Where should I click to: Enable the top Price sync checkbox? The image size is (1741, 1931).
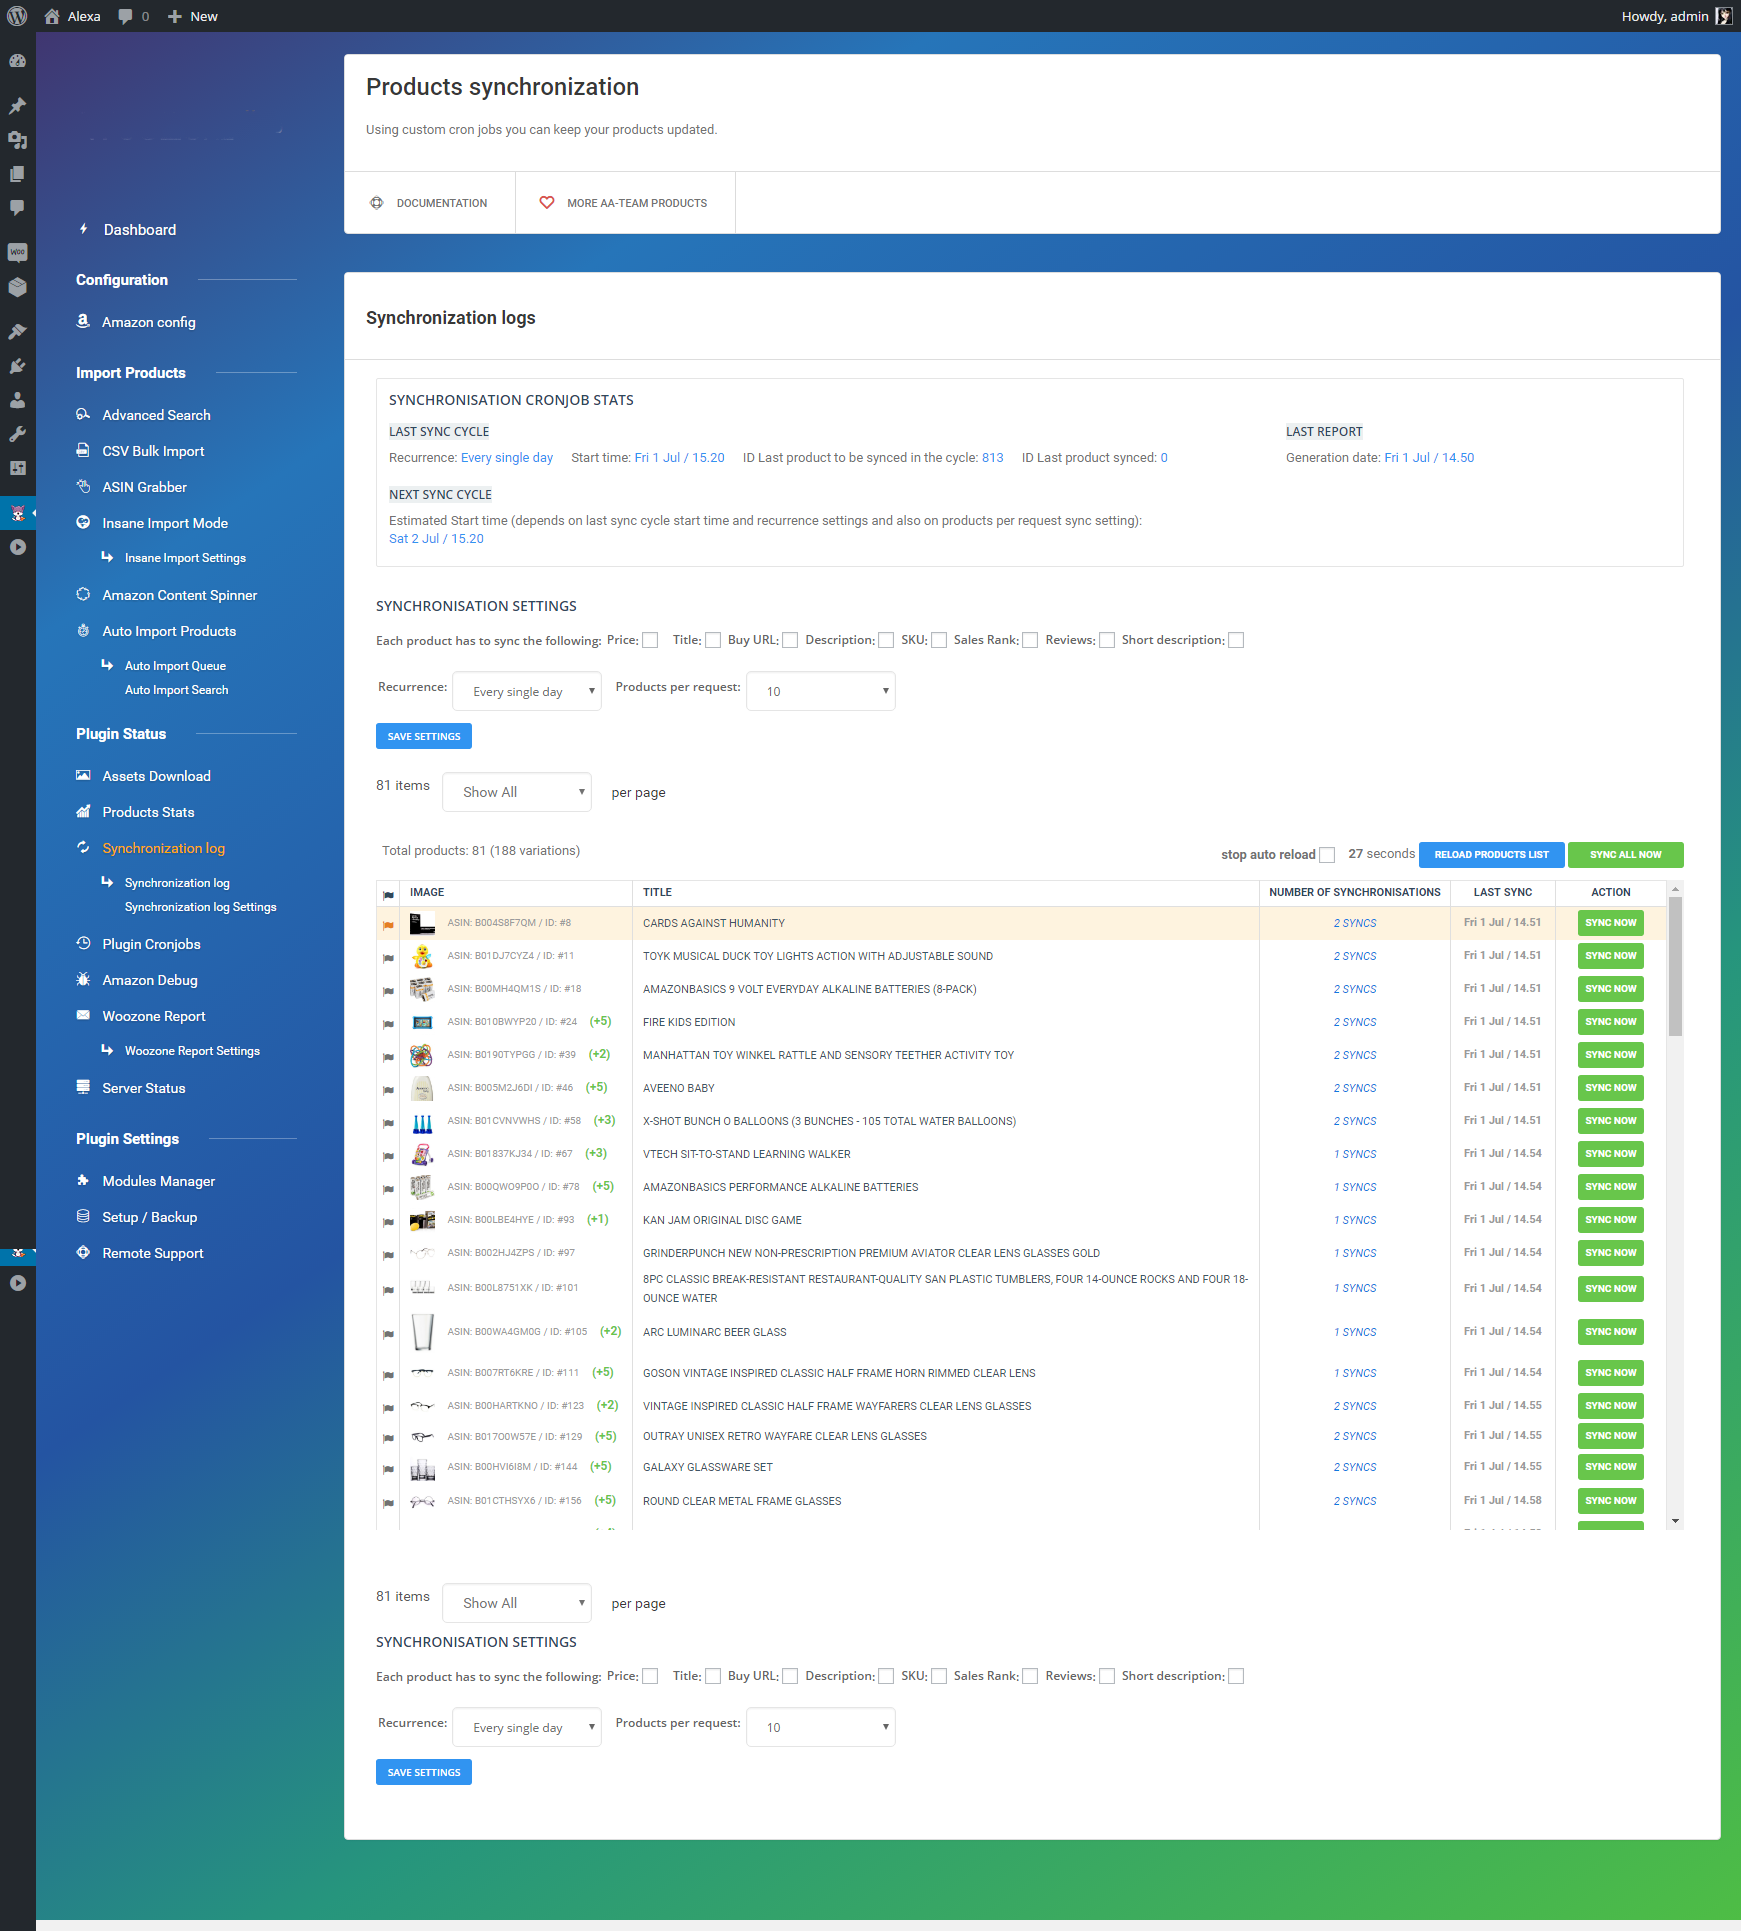point(650,640)
